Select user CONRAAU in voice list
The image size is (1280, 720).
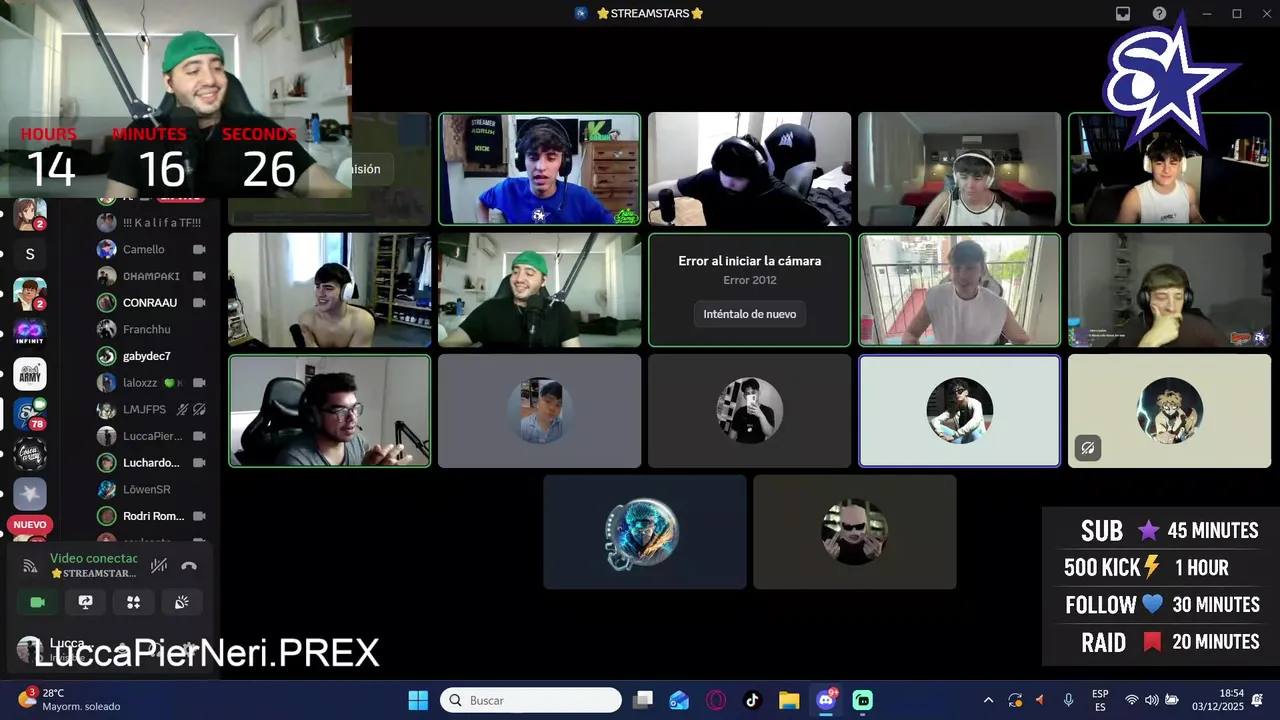click(x=151, y=302)
